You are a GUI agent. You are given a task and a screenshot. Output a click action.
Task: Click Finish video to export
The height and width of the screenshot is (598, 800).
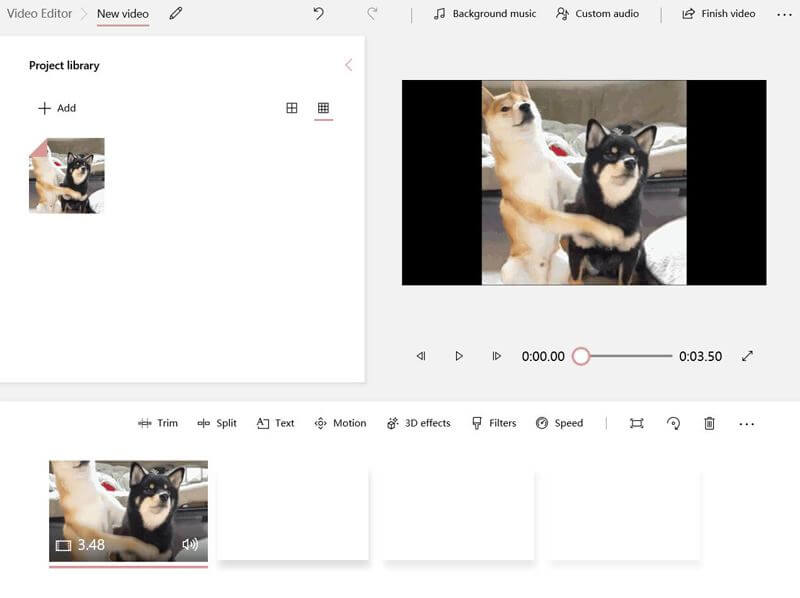coord(718,14)
